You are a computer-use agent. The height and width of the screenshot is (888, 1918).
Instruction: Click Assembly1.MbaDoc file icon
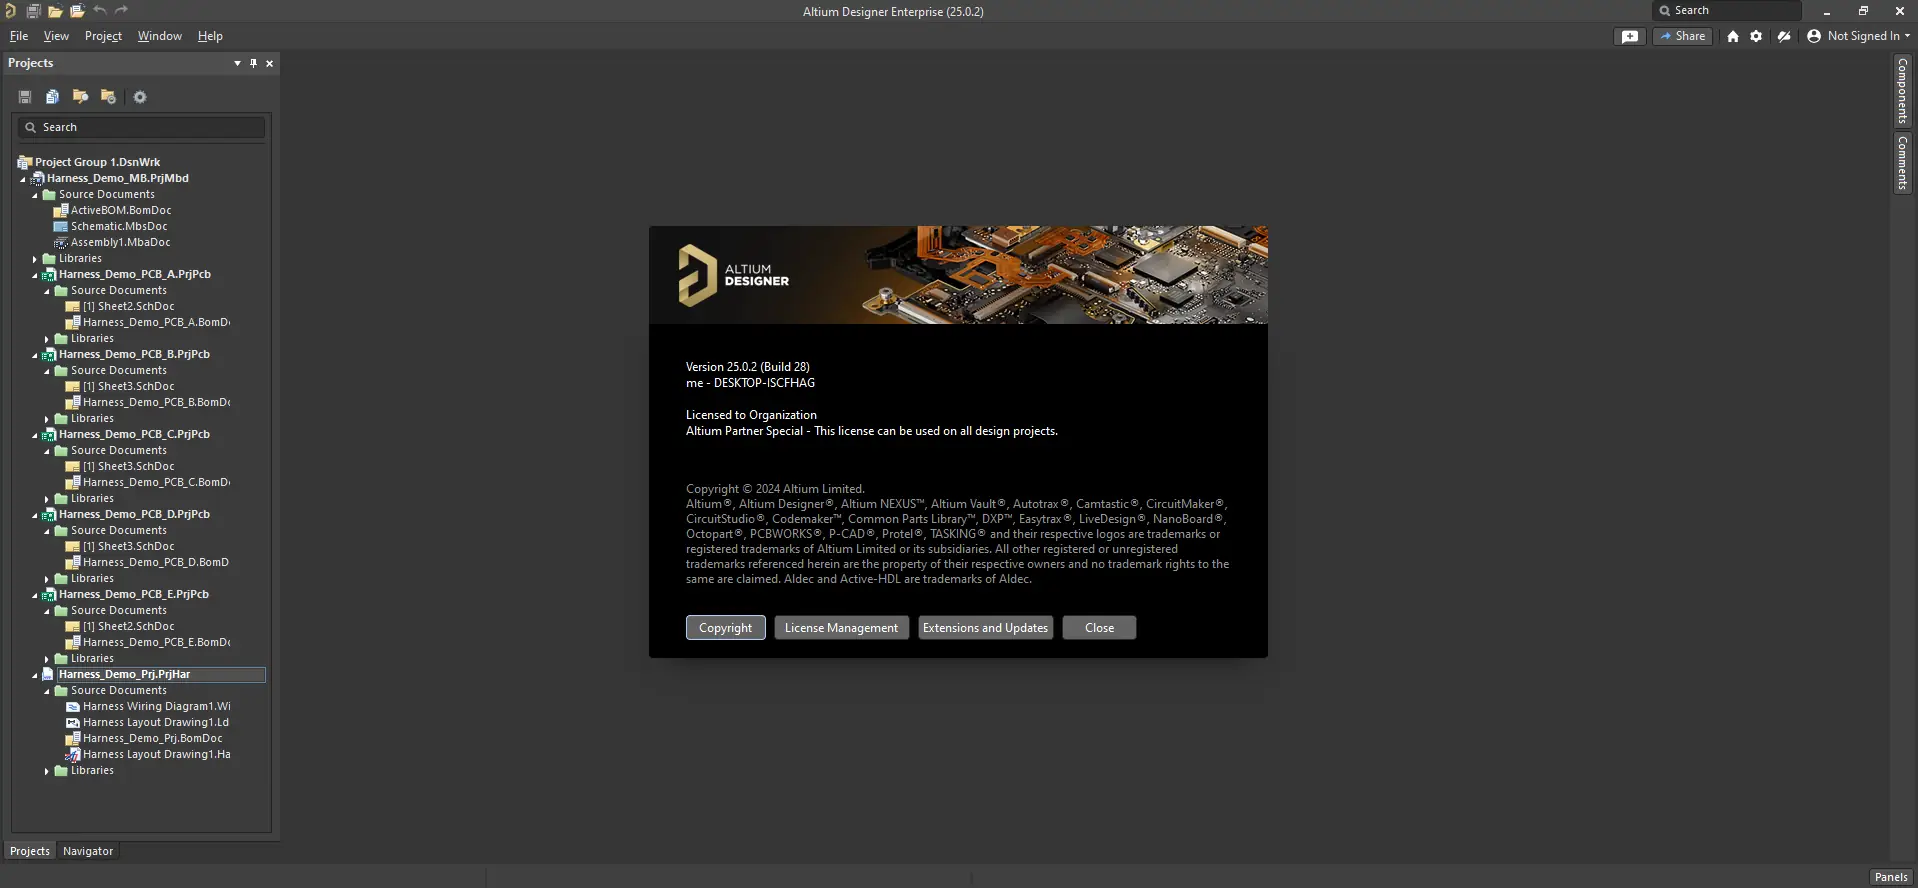60,242
